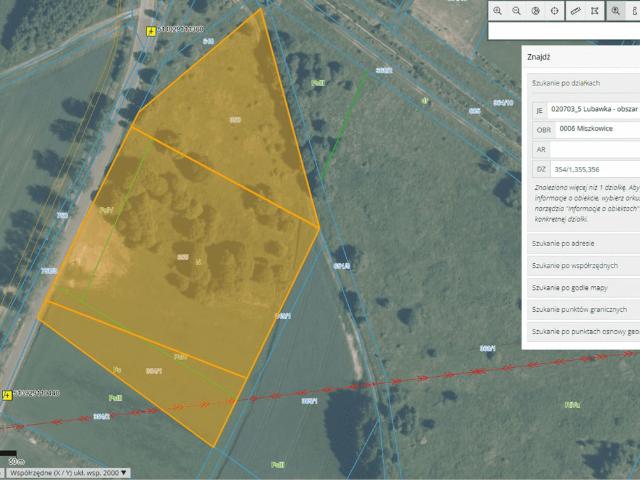Image resolution: width=640 pixels, height=480 pixels.
Task: Activate the locate position crosshair tool
Action: tap(555, 10)
